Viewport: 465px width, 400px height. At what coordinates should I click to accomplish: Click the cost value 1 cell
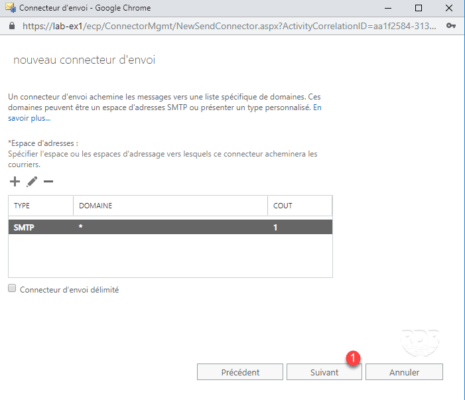click(x=275, y=228)
